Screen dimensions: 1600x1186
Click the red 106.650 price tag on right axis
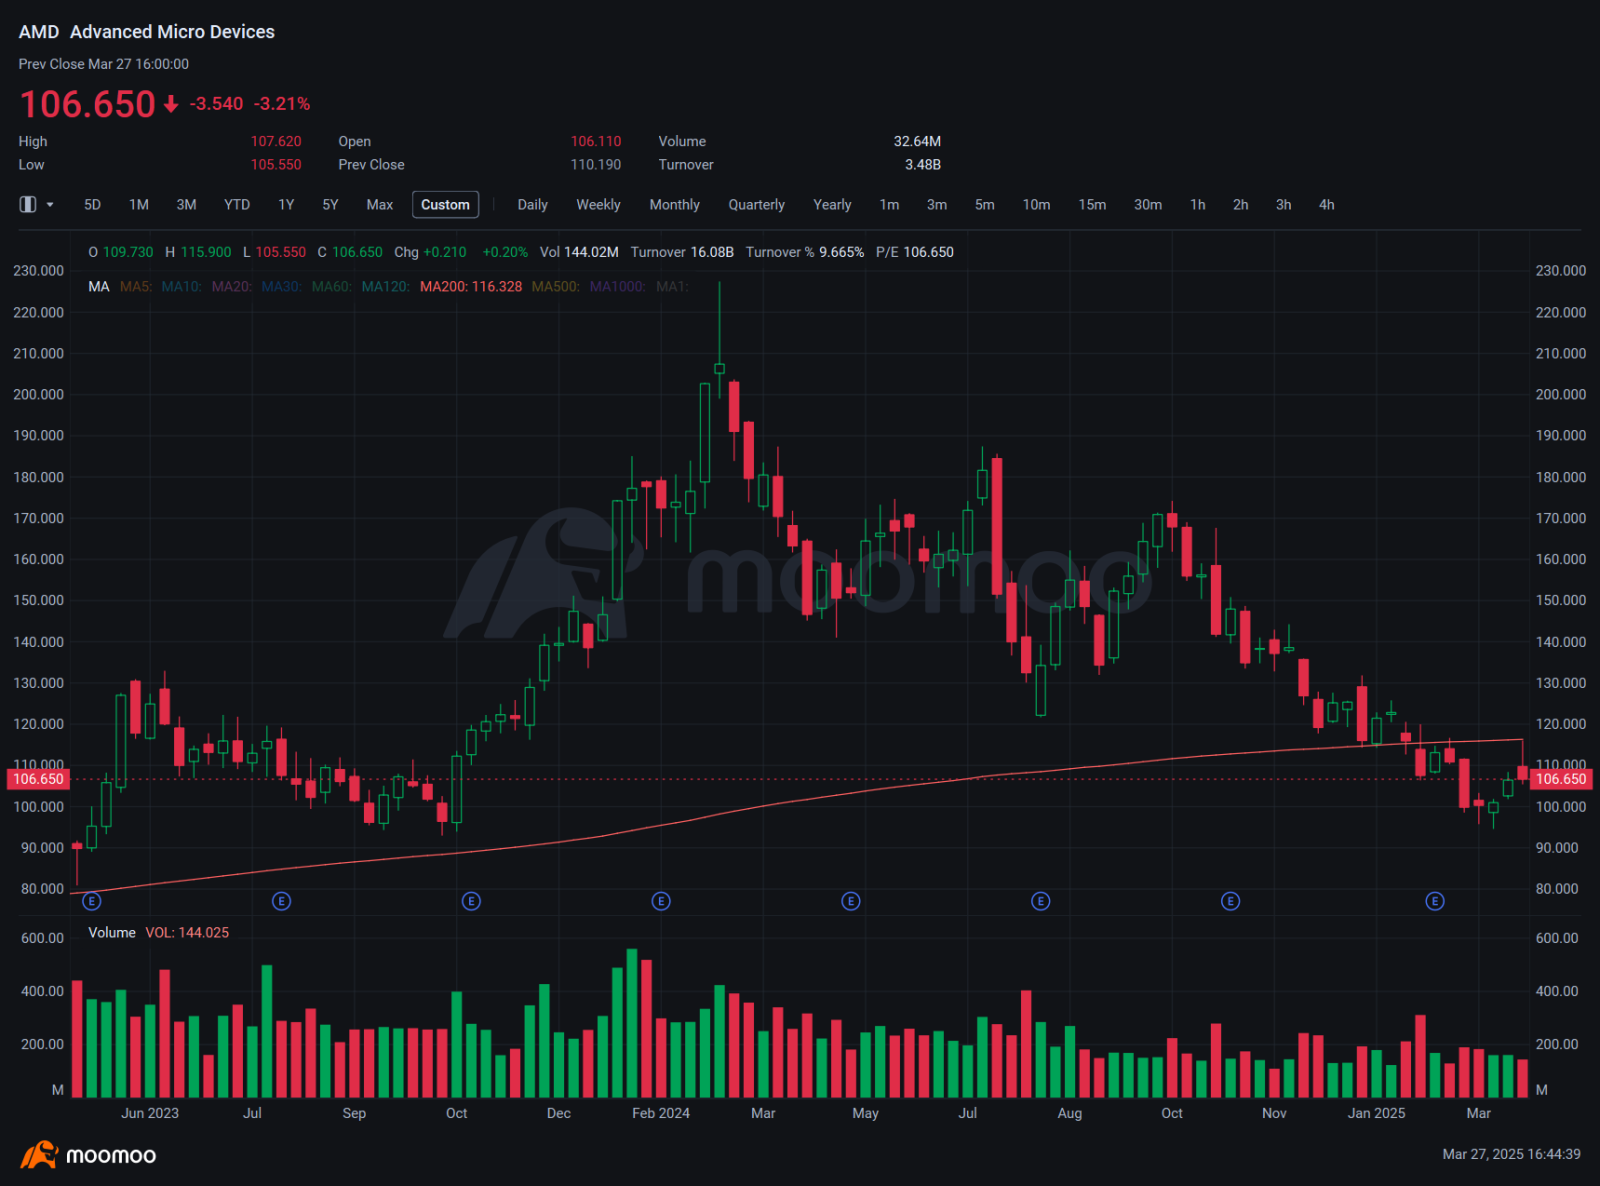(1561, 779)
